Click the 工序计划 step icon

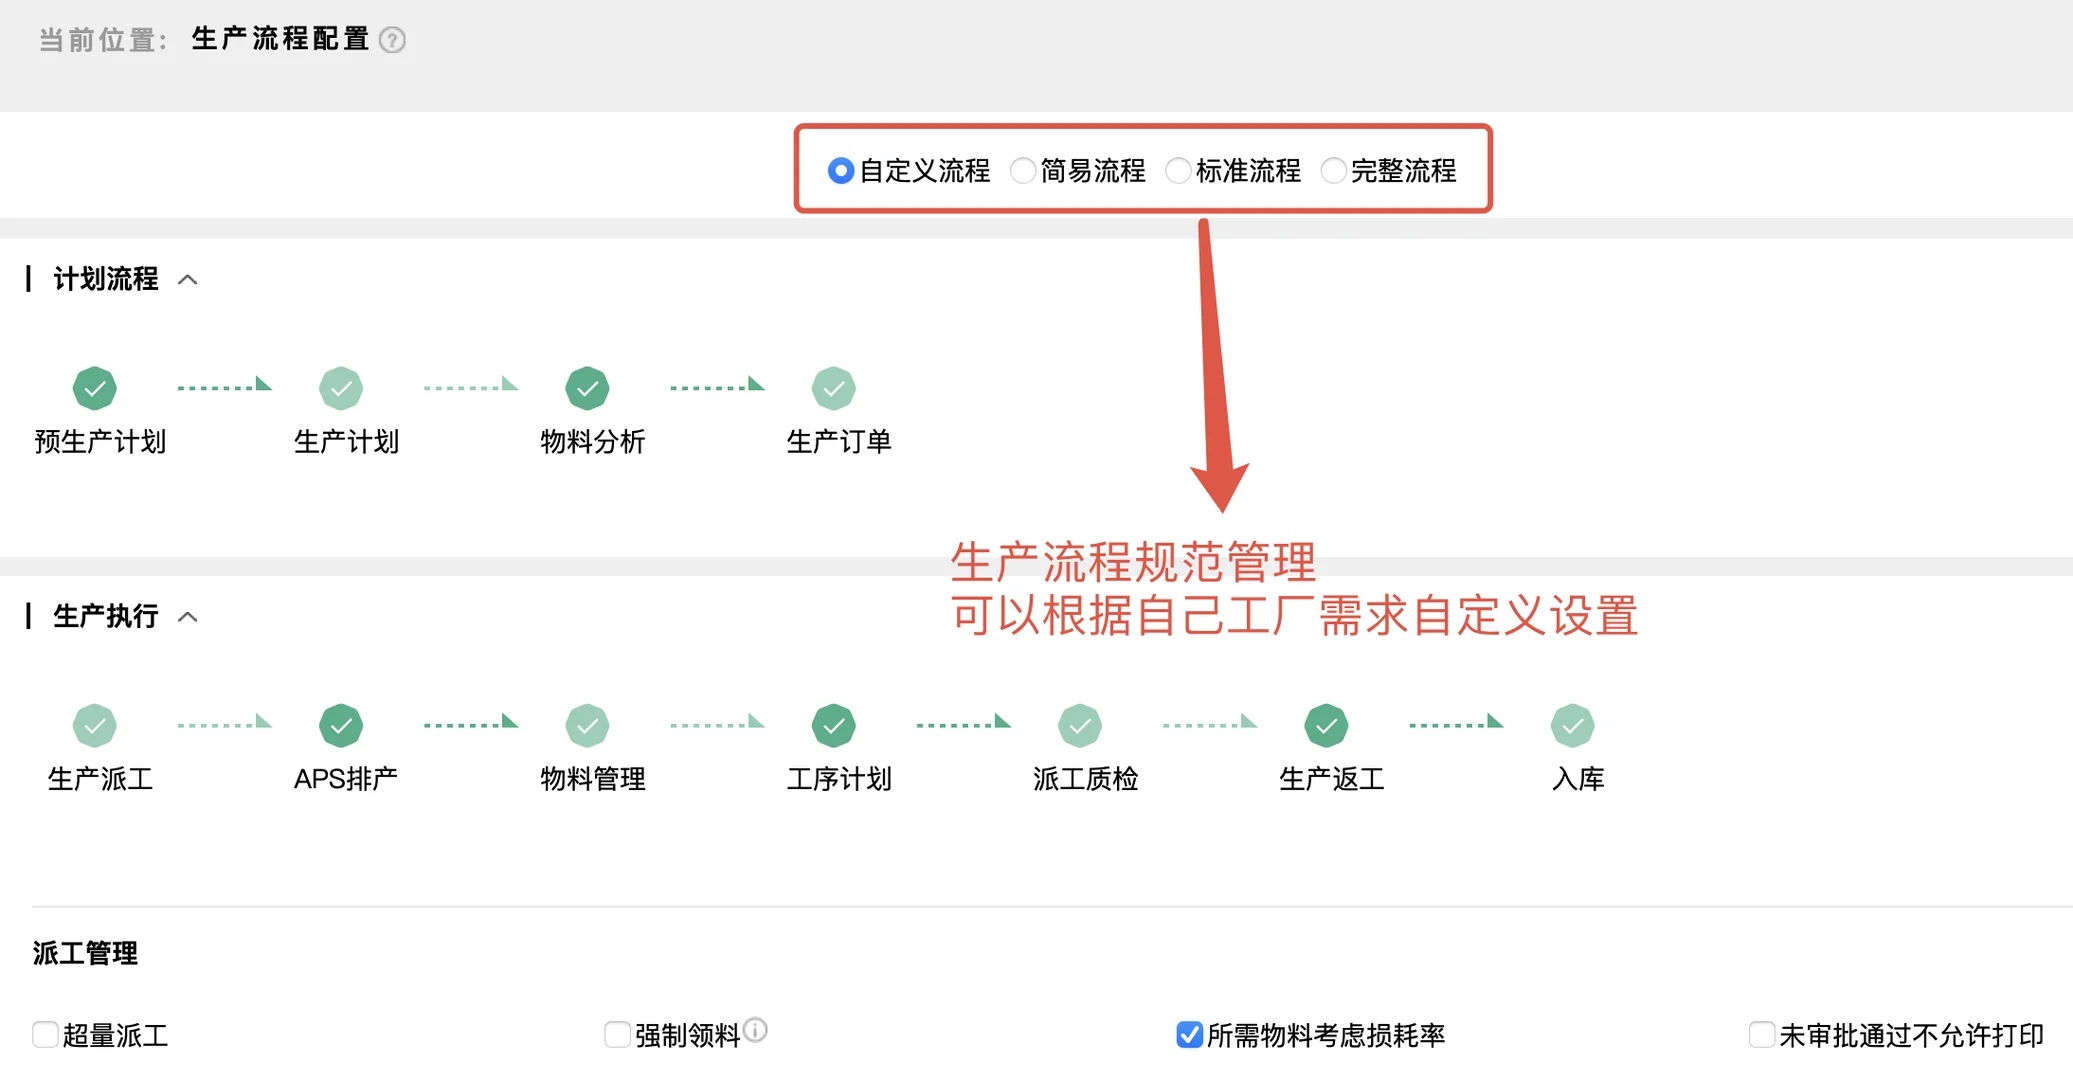click(835, 725)
